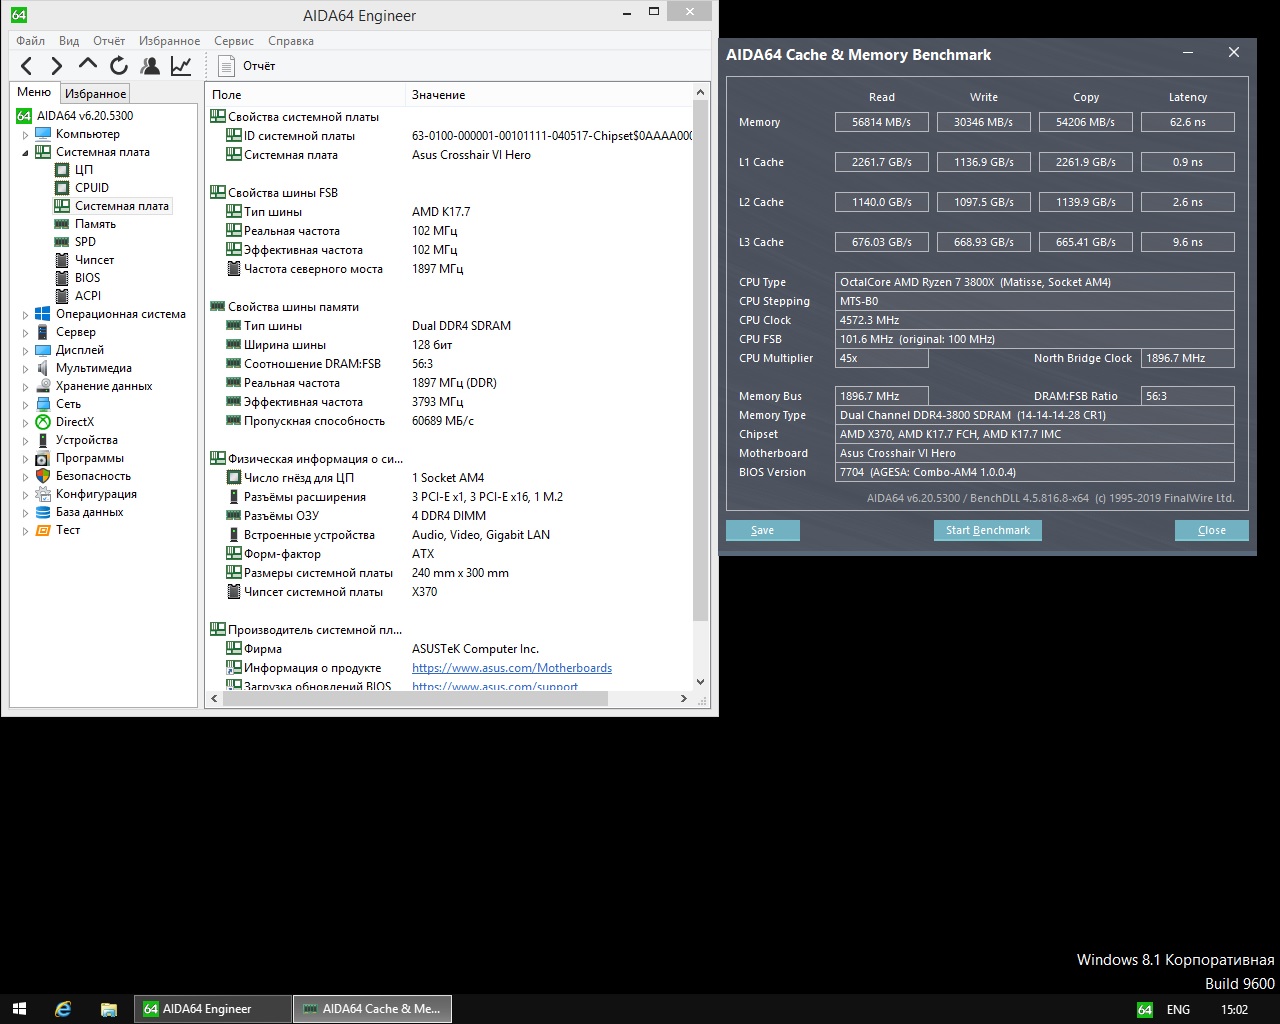Switch to AIDA64 Engineer taskbar button
Viewport: 1280px width, 1024px height.
[213, 1009]
